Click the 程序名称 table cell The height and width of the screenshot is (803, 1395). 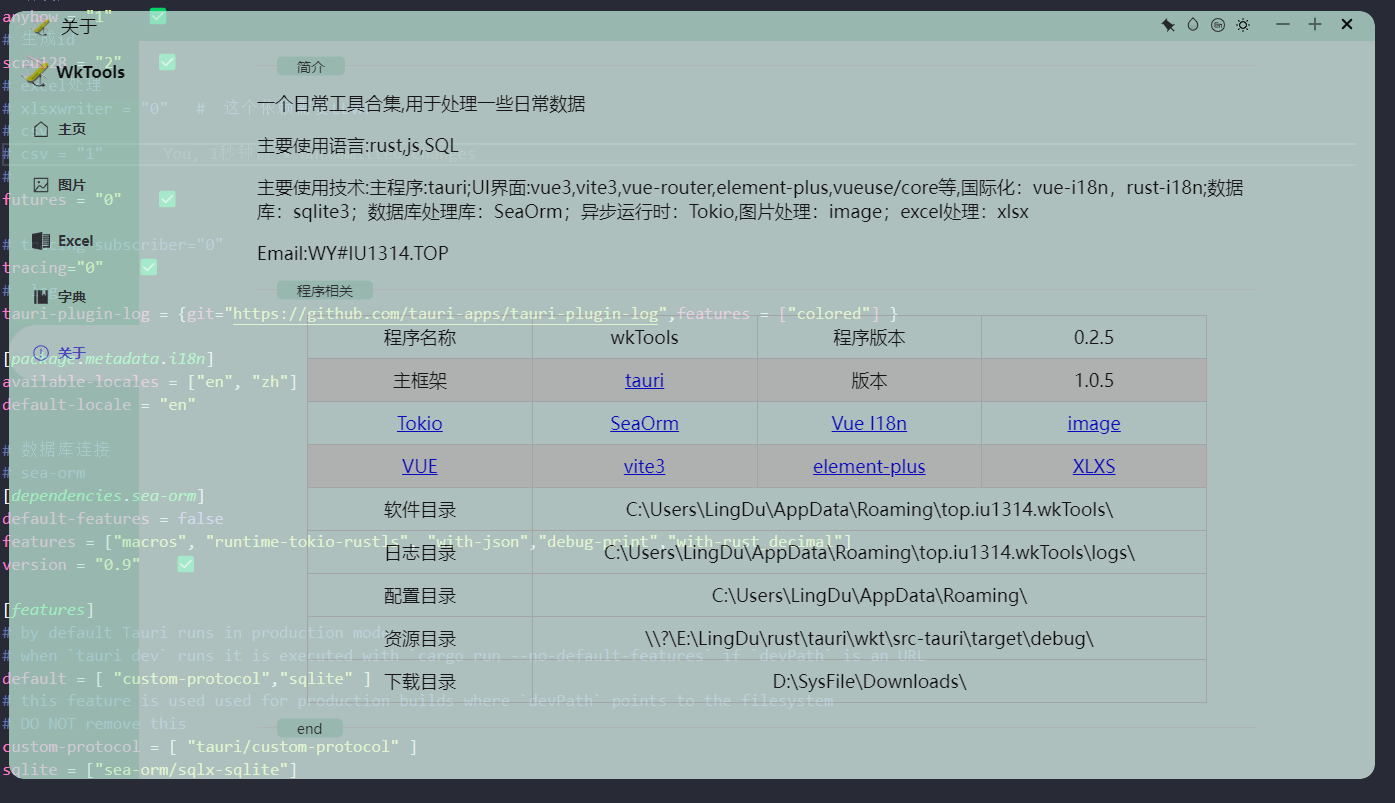[x=420, y=338]
